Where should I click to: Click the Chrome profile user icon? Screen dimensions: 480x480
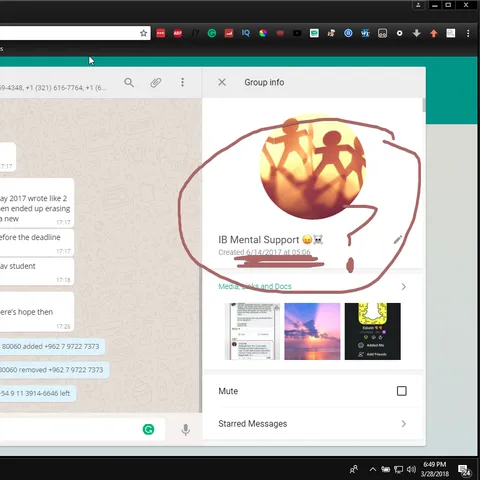pos(418,5)
